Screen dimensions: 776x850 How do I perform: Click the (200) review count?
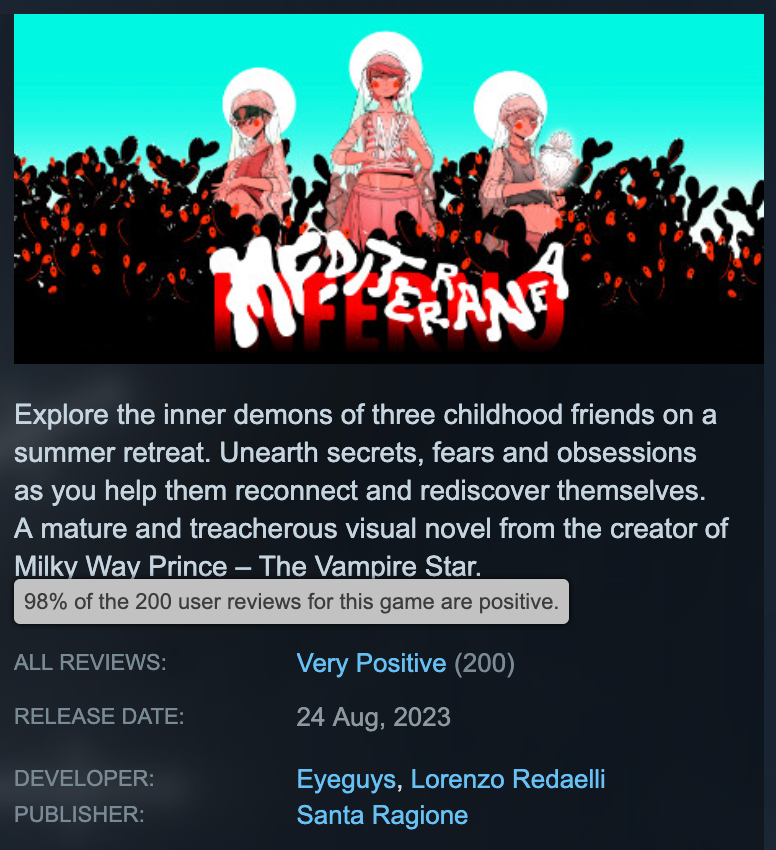pos(484,663)
